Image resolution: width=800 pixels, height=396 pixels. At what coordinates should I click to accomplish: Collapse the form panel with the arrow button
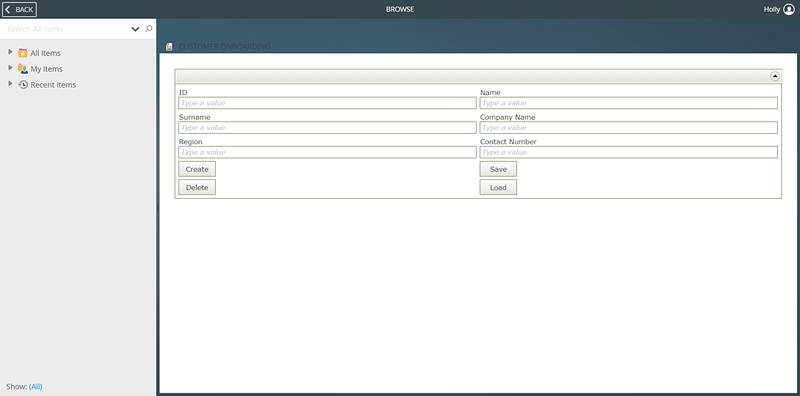775,77
